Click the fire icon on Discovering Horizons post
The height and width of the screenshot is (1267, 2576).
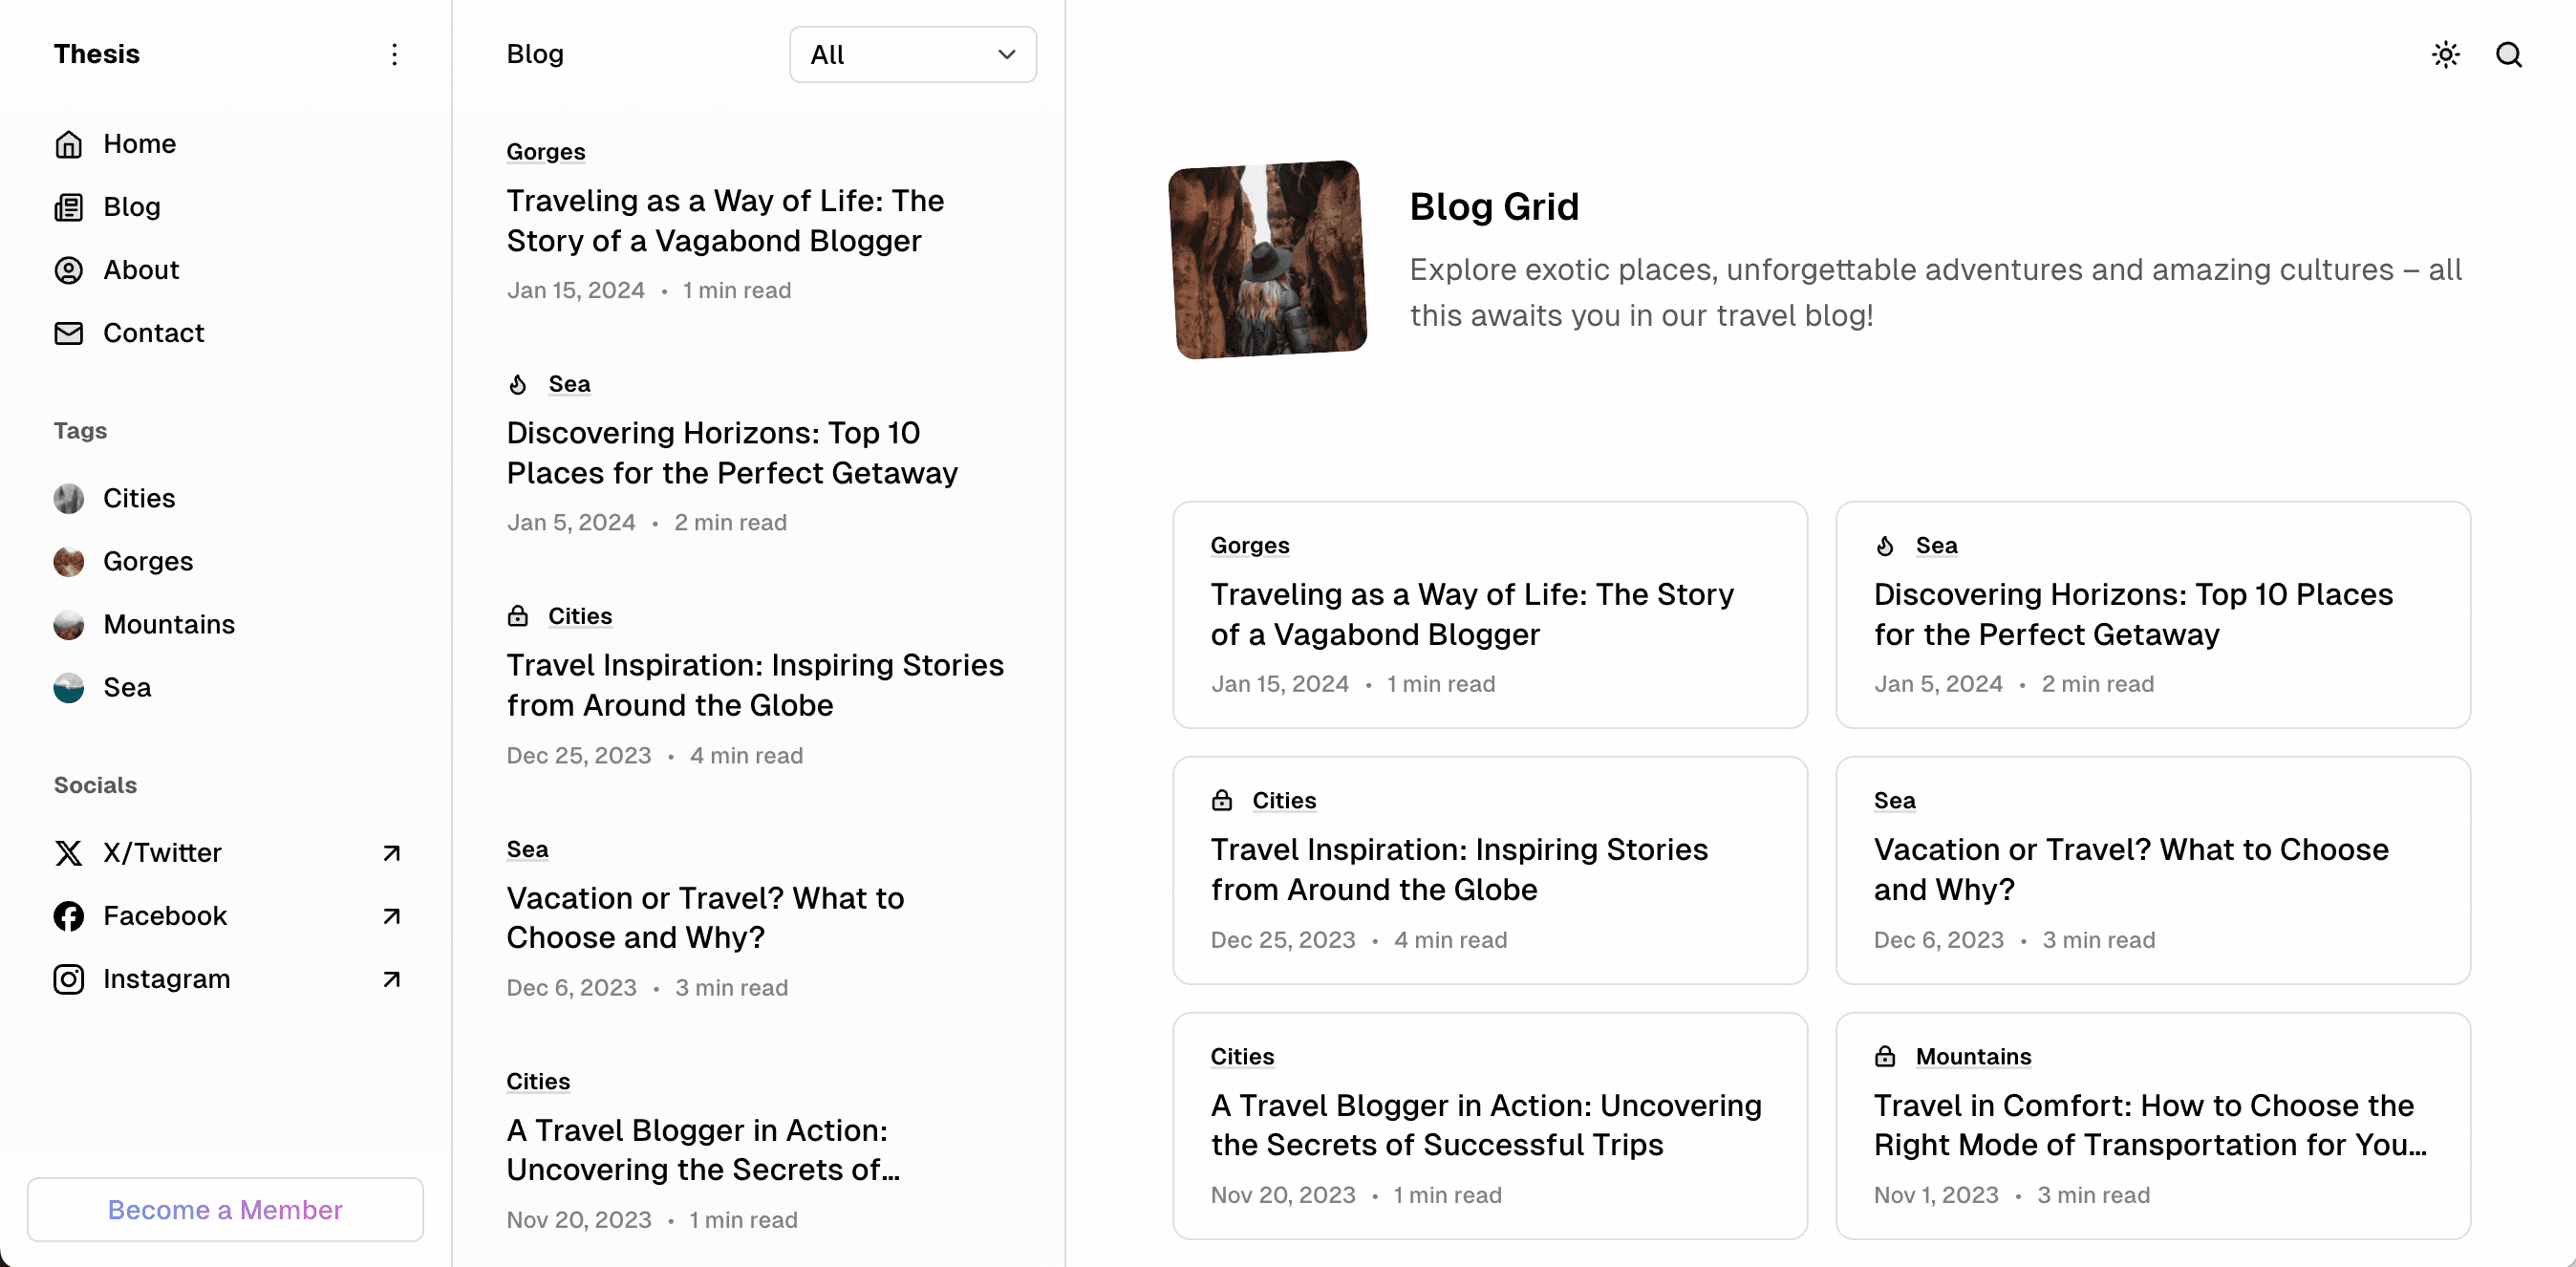pyautogui.click(x=519, y=383)
